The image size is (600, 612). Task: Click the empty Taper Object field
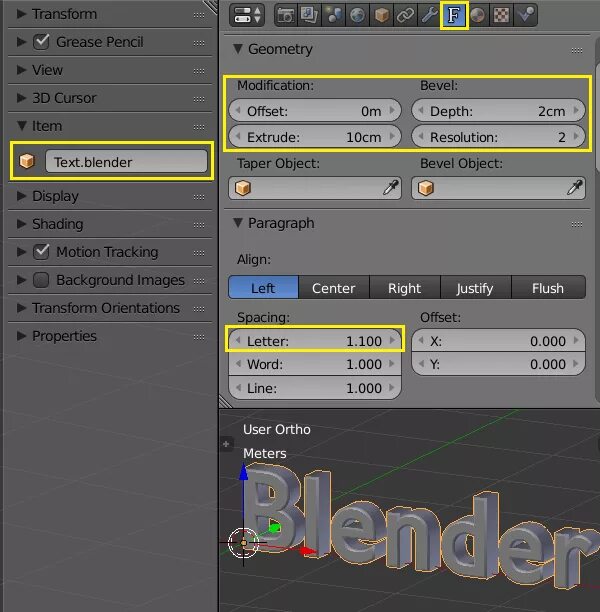[x=315, y=188]
